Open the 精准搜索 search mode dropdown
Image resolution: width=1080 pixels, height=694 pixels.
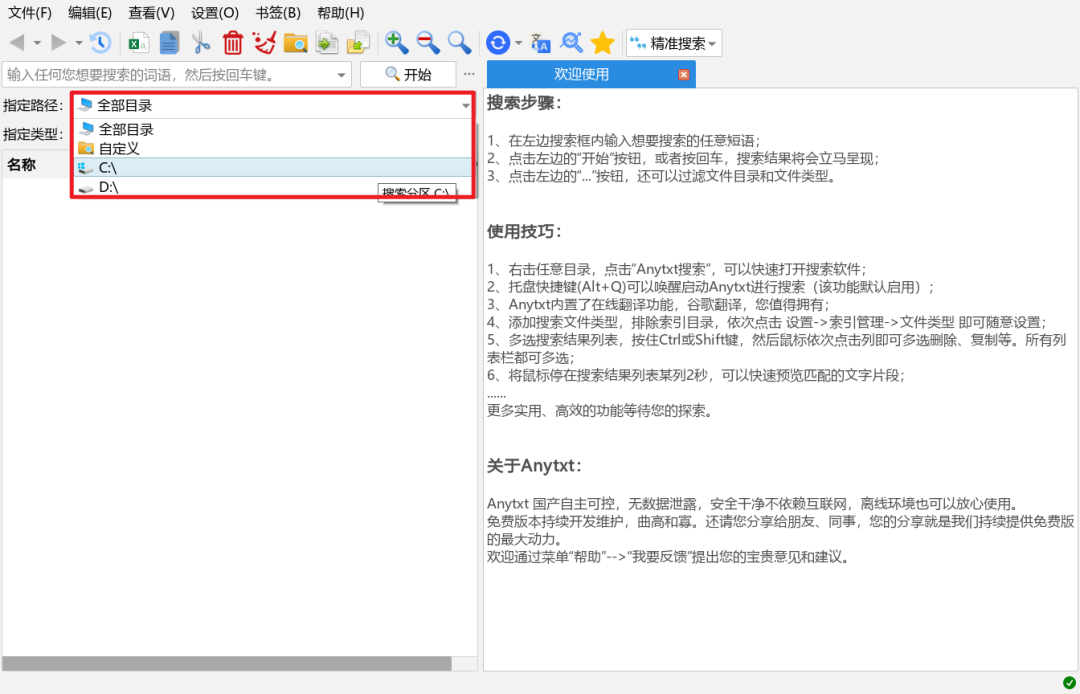click(674, 43)
